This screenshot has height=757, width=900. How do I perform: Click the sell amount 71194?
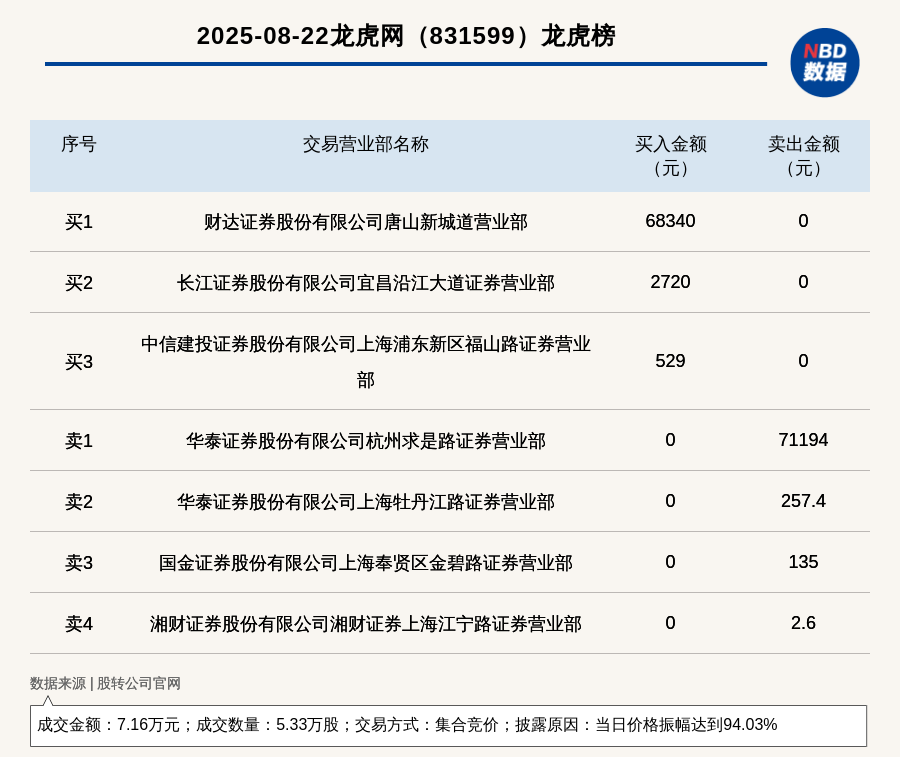804,440
